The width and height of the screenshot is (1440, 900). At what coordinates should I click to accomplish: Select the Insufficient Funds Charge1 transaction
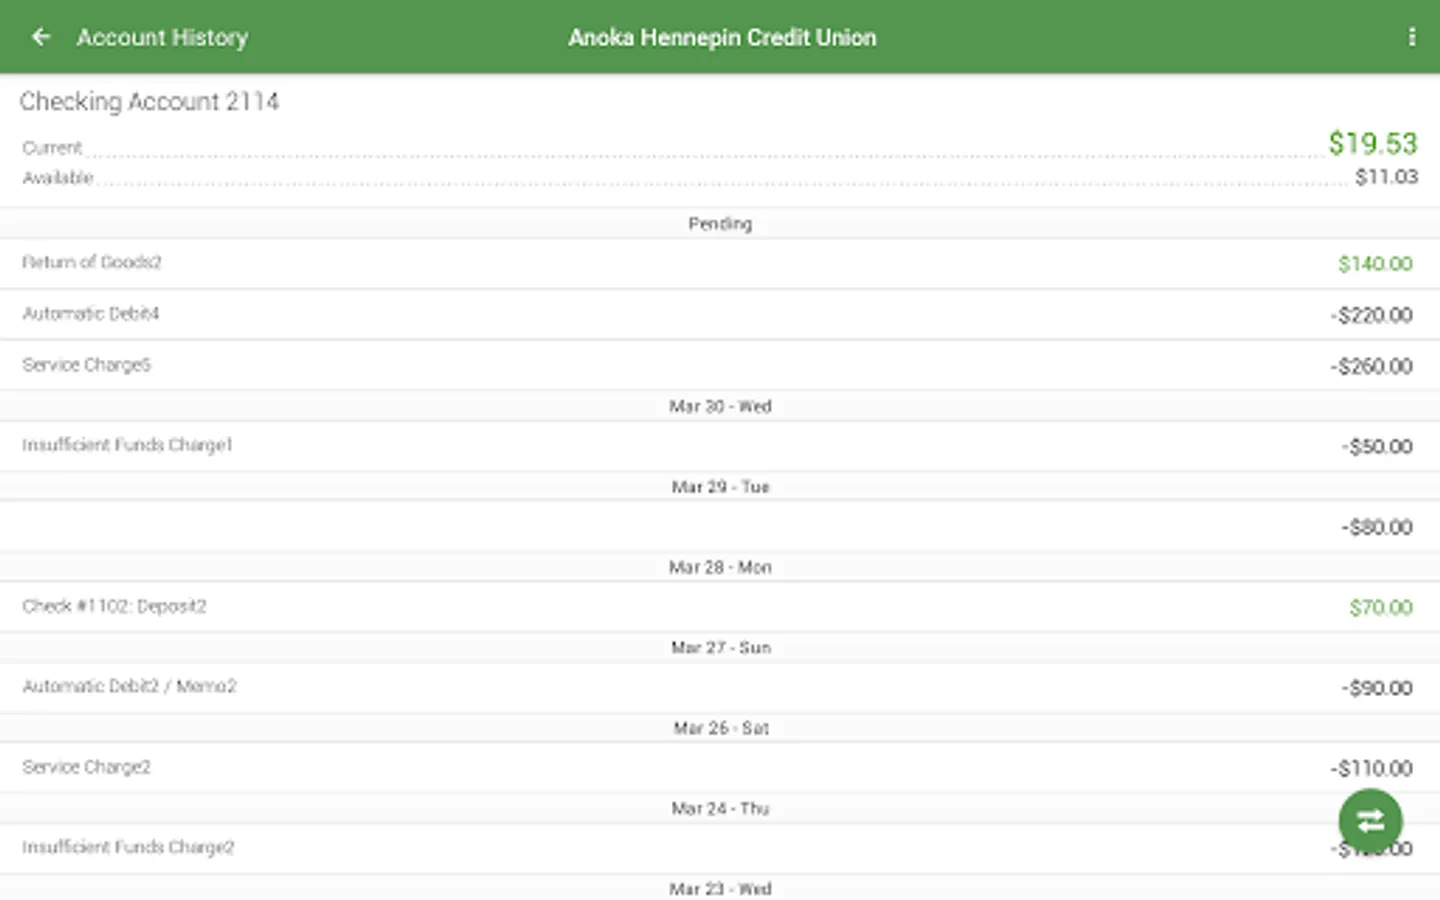[x=127, y=445]
